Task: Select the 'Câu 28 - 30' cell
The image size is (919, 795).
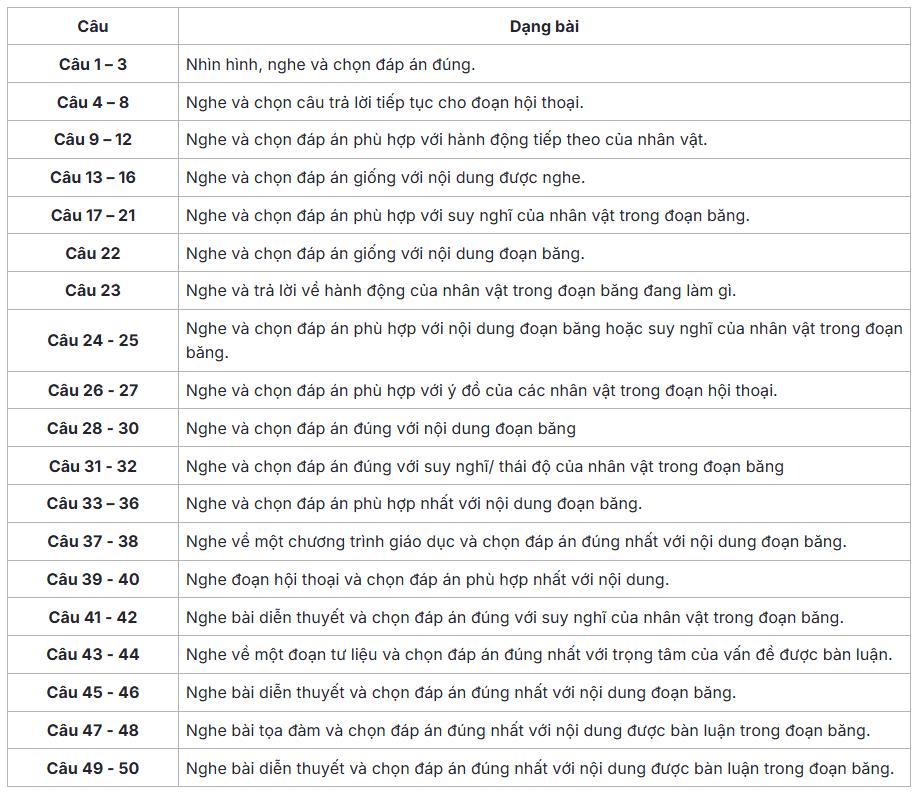Action: point(93,428)
